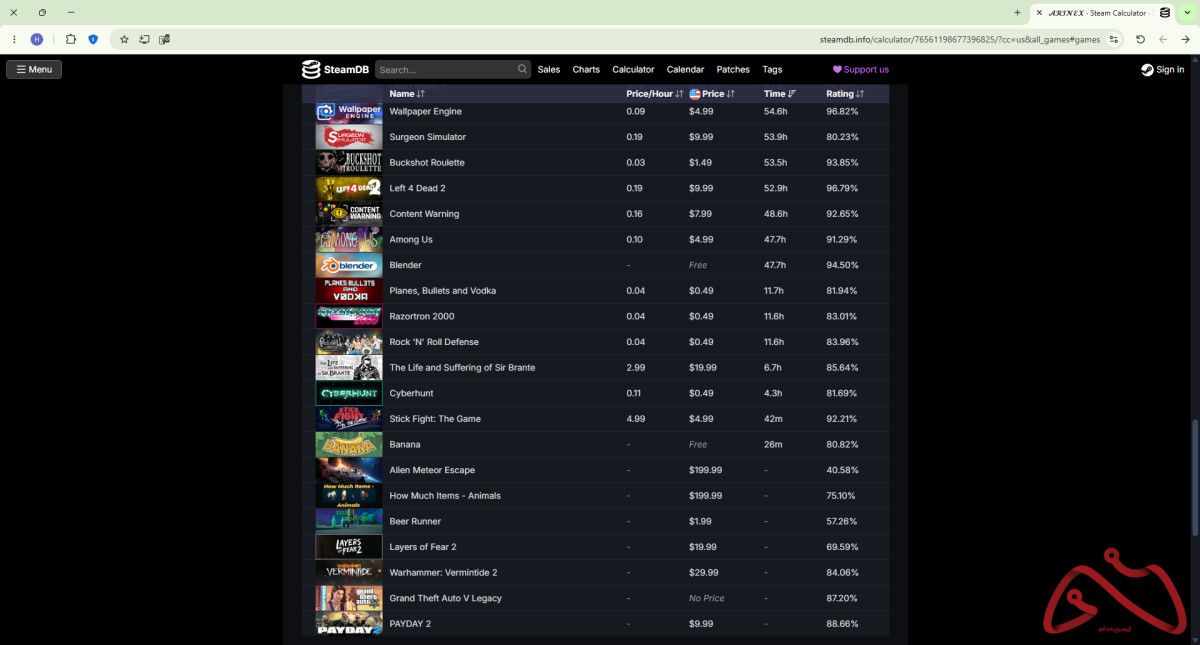This screenshot has height=645, width=1200.
Task: Click Planes, Bullets and Vodka thumbnail
Action: [349, 291]
